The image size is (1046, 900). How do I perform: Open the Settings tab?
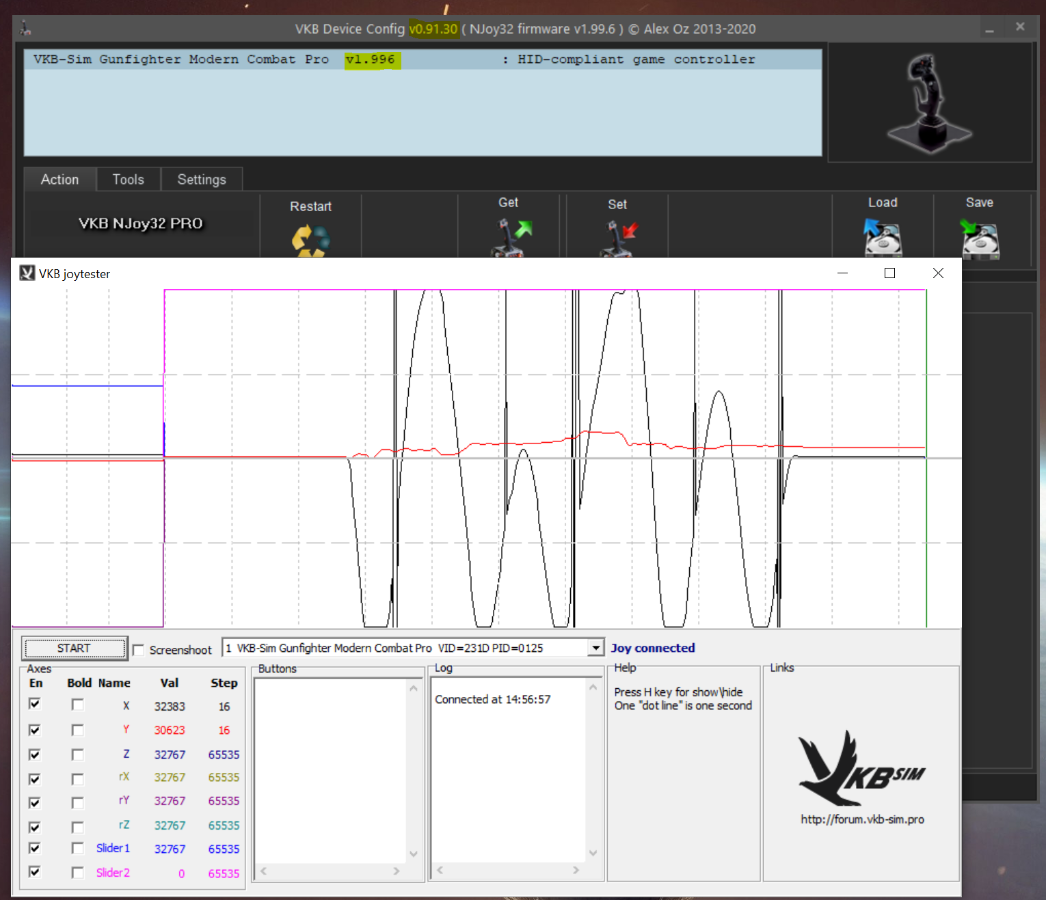[x=201, y=179]
